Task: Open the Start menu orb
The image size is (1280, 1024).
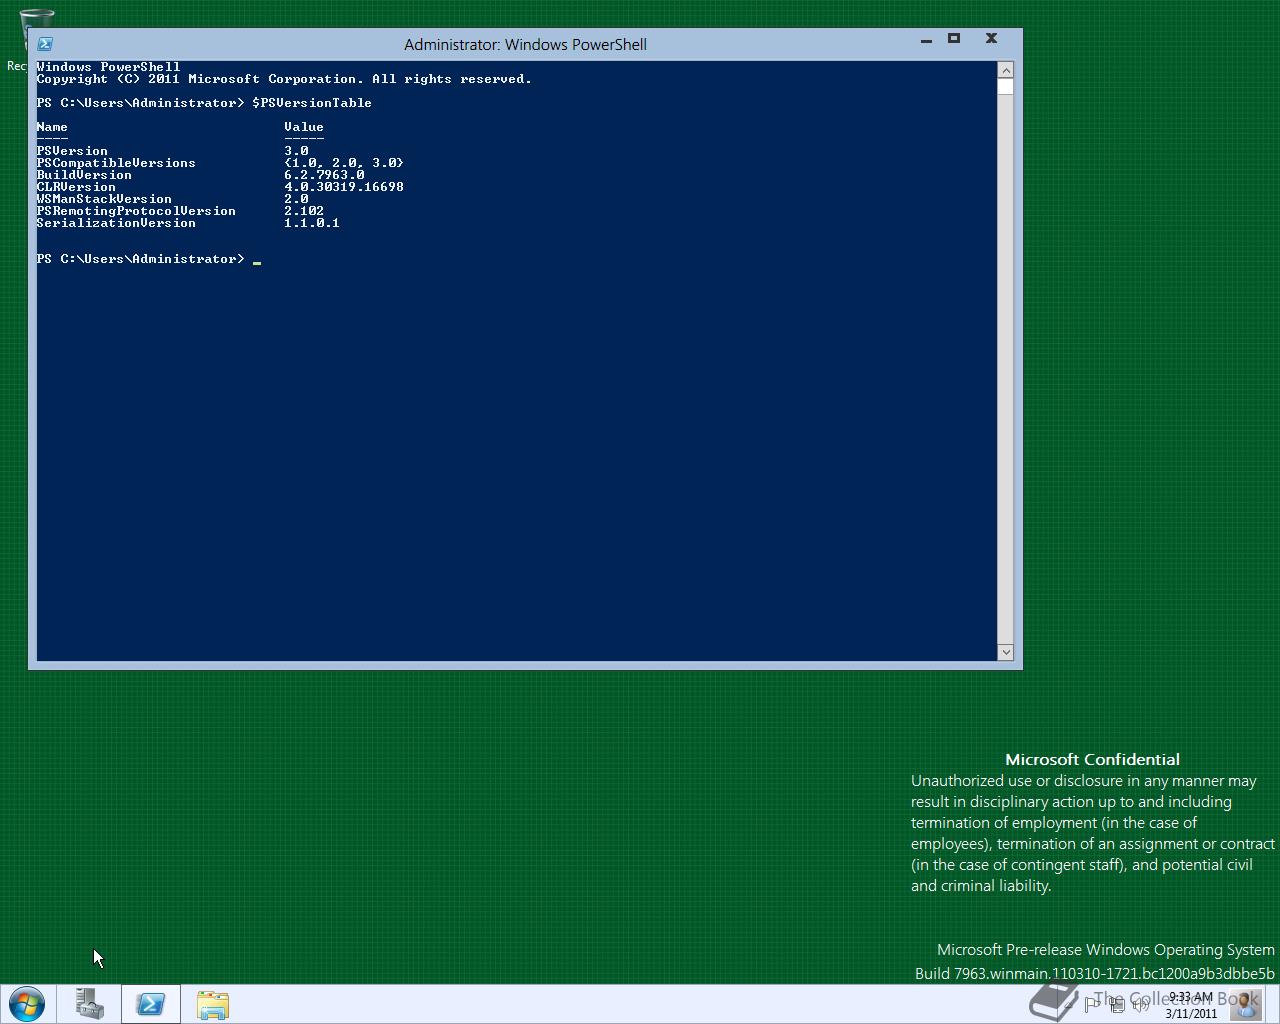Action: coord(27,1004)
